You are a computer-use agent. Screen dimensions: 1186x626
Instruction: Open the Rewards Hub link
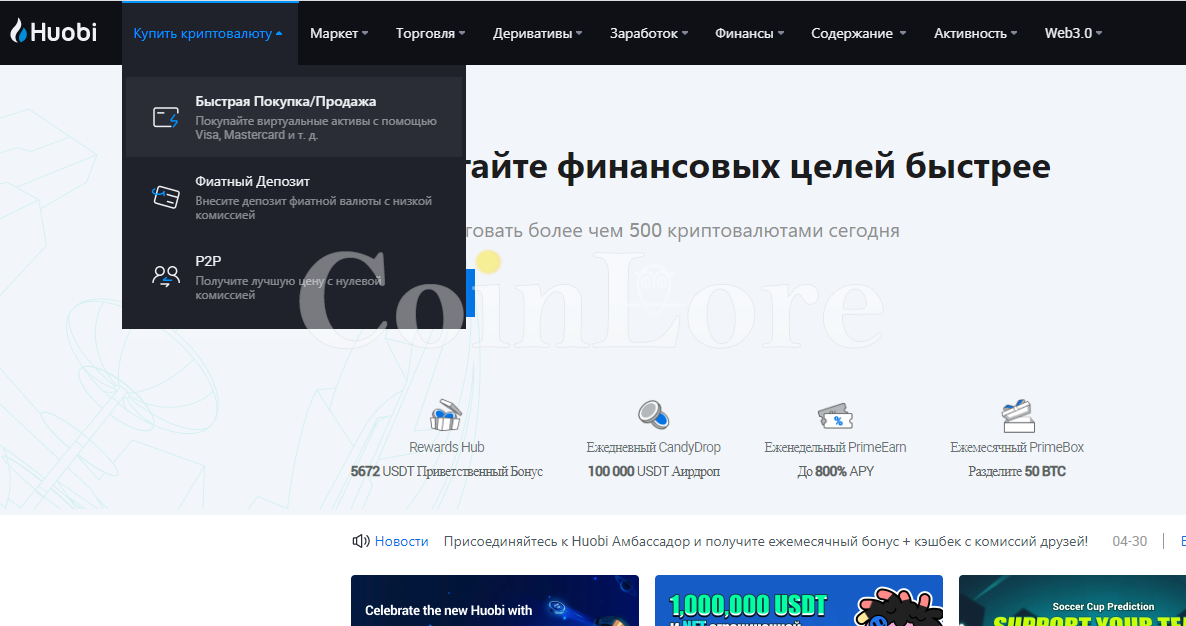[x=446, y=448]
